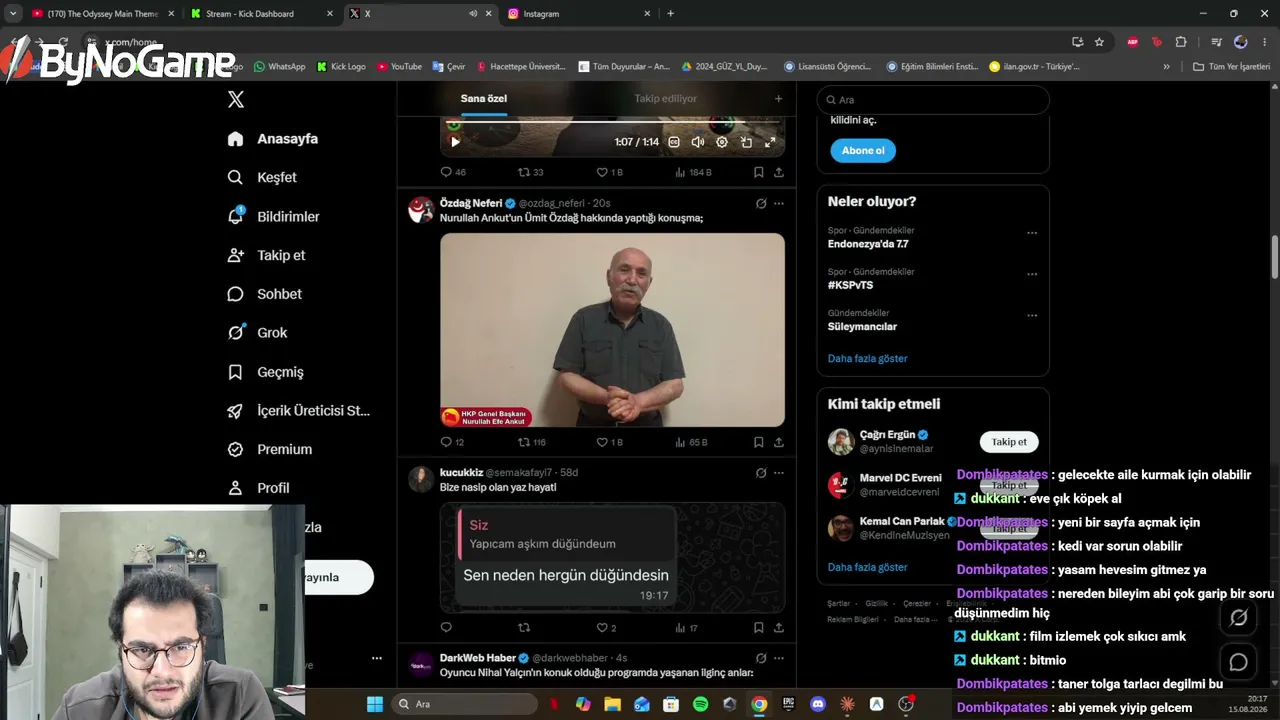Bookmark the kucukkiz post
1280x720 pixels.
point(759,628)
